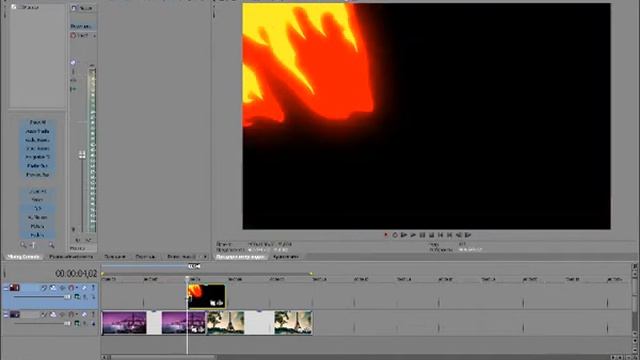Screen dimensions: 640x360
Task: Click round automation icon above master meter
Action: (73, 62)
